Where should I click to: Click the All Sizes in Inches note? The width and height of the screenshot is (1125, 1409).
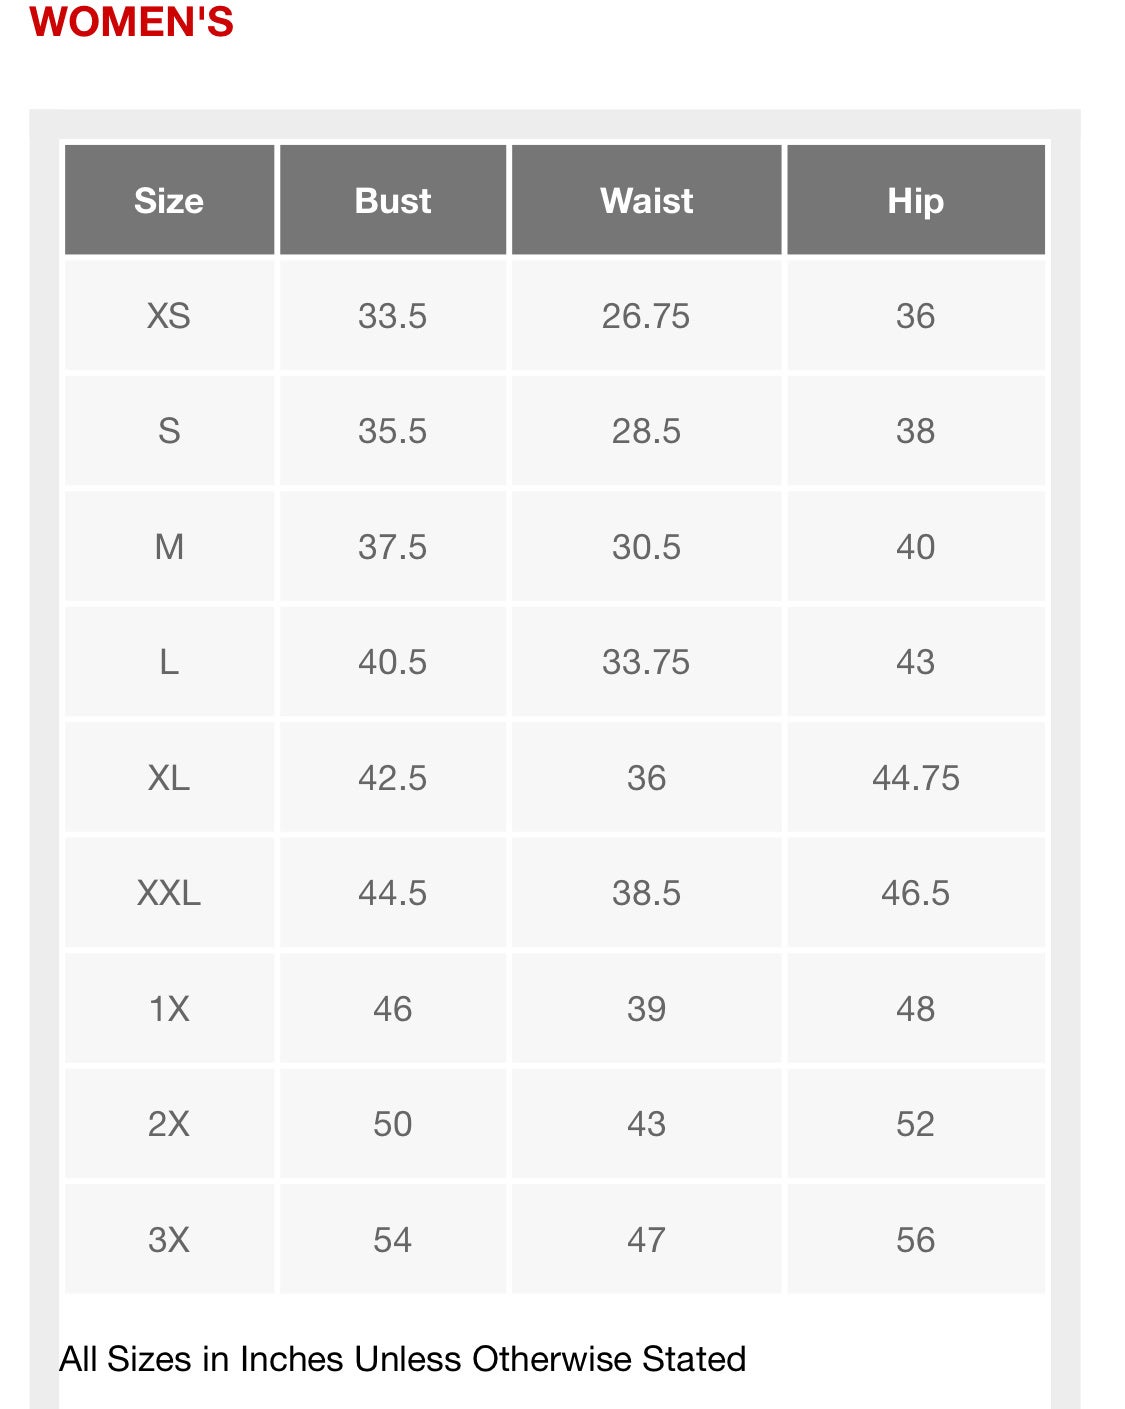[403, 1359]
